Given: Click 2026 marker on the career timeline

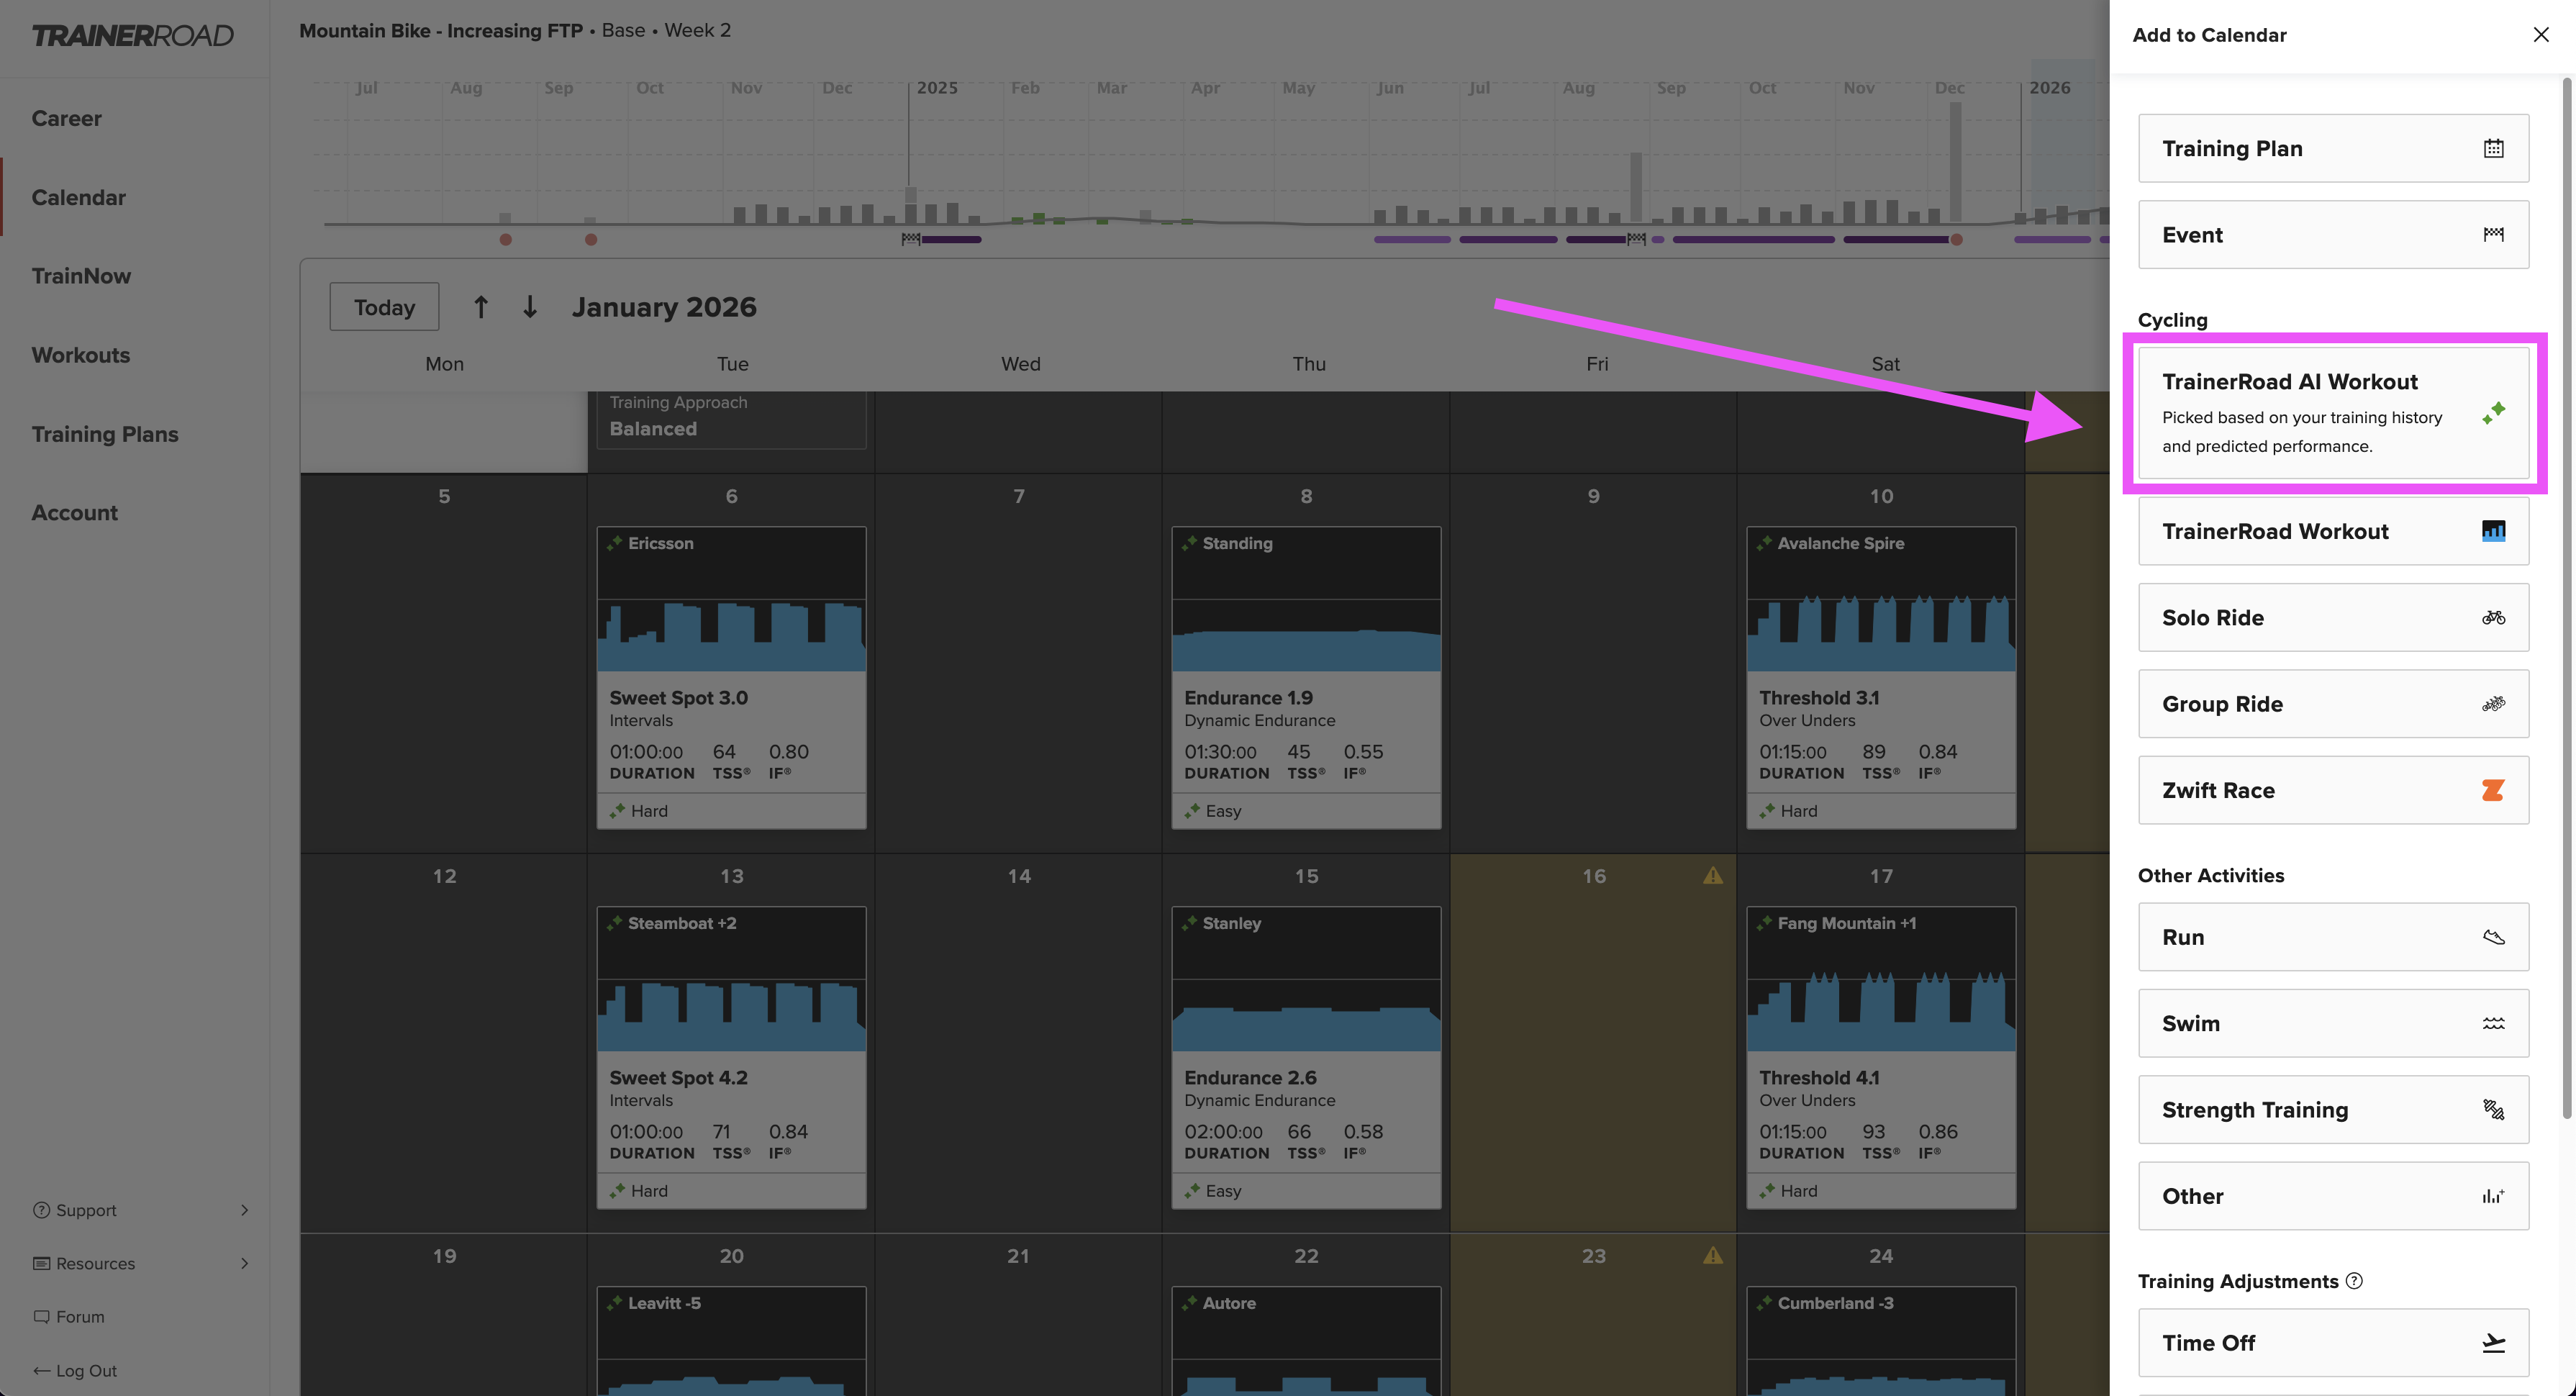Looking at the screenshot, I should coord(2049,88).
